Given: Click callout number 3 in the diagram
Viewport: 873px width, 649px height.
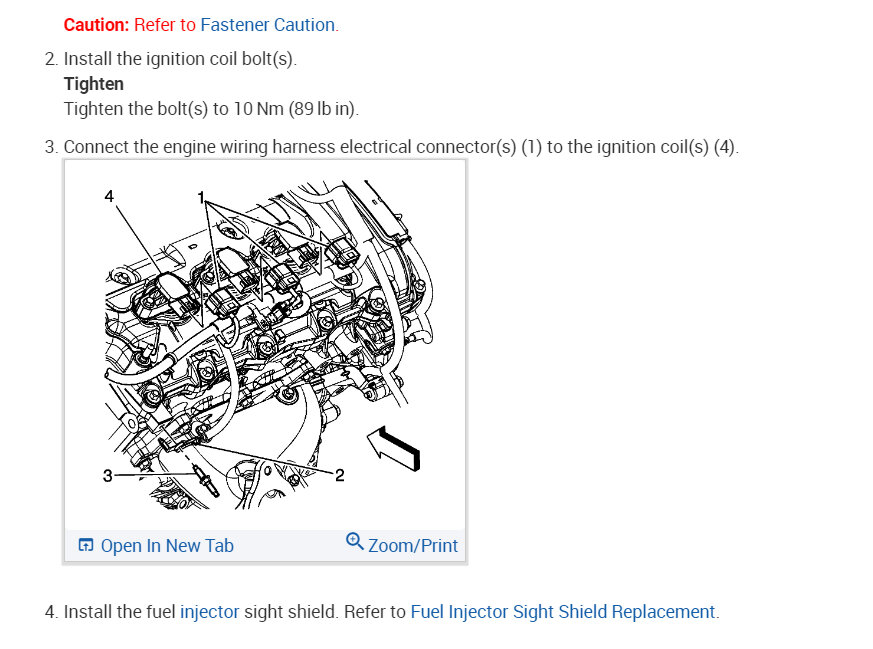Looking at the screenshot, I should (x=107, y=475).
